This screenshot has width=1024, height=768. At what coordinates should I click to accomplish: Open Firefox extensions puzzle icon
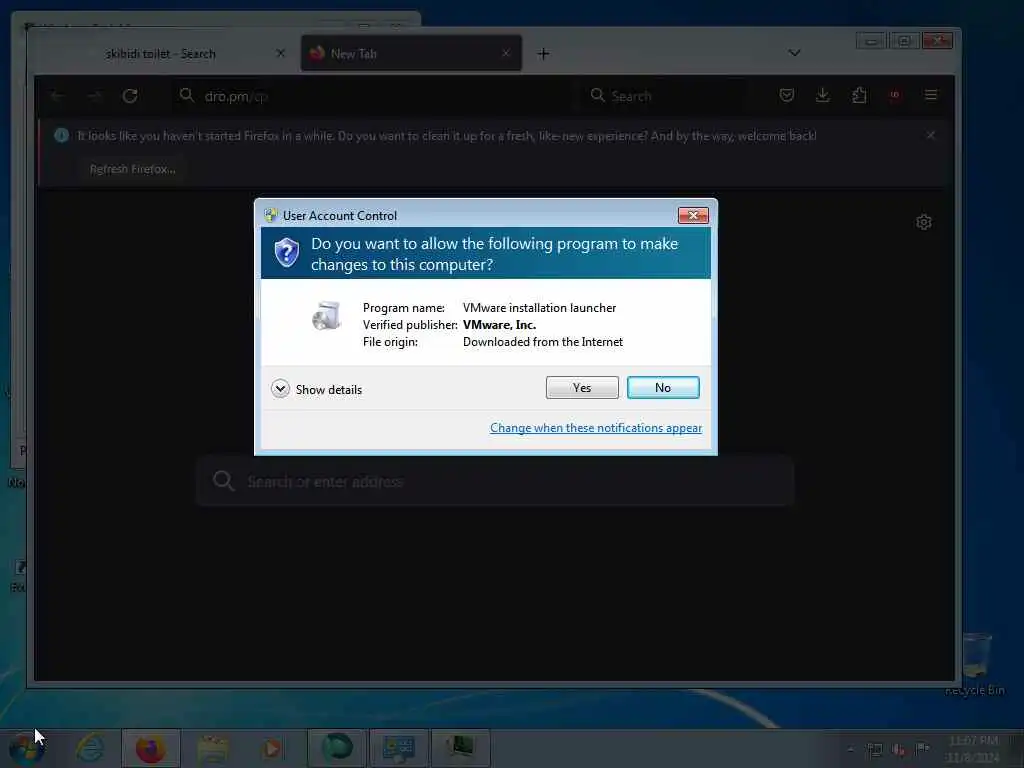point(859,95)
